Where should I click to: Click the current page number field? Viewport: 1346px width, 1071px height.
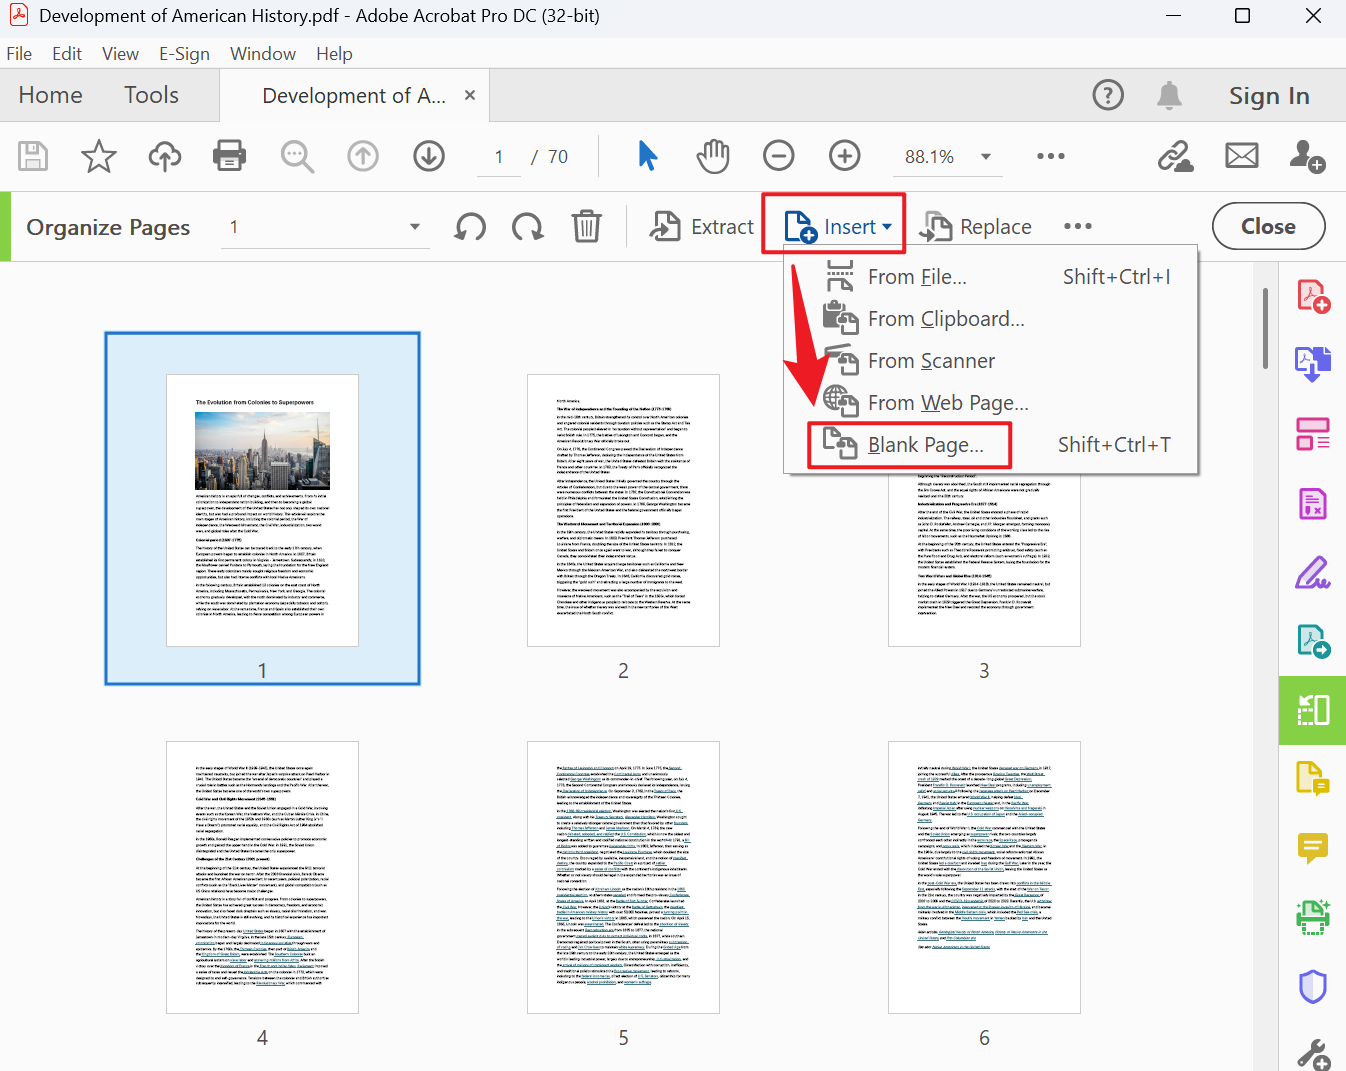499,157
